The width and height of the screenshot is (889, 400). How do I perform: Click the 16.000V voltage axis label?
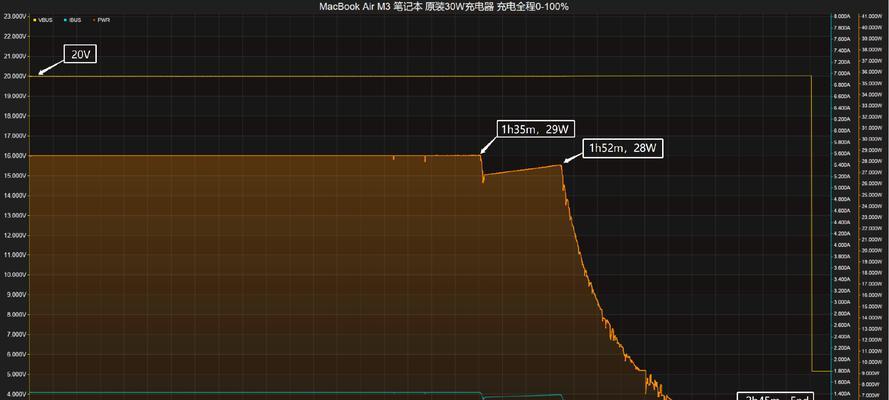[x=15, y=155]
